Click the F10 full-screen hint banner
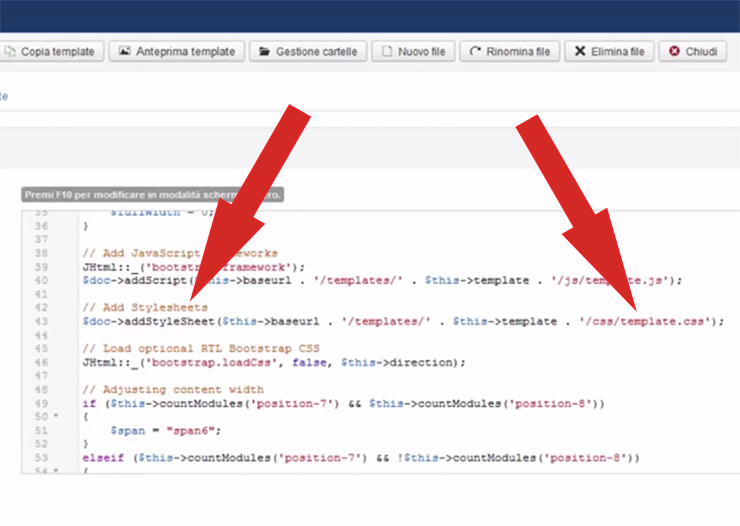This screenshot has width=740, height=526. (152, 195)
